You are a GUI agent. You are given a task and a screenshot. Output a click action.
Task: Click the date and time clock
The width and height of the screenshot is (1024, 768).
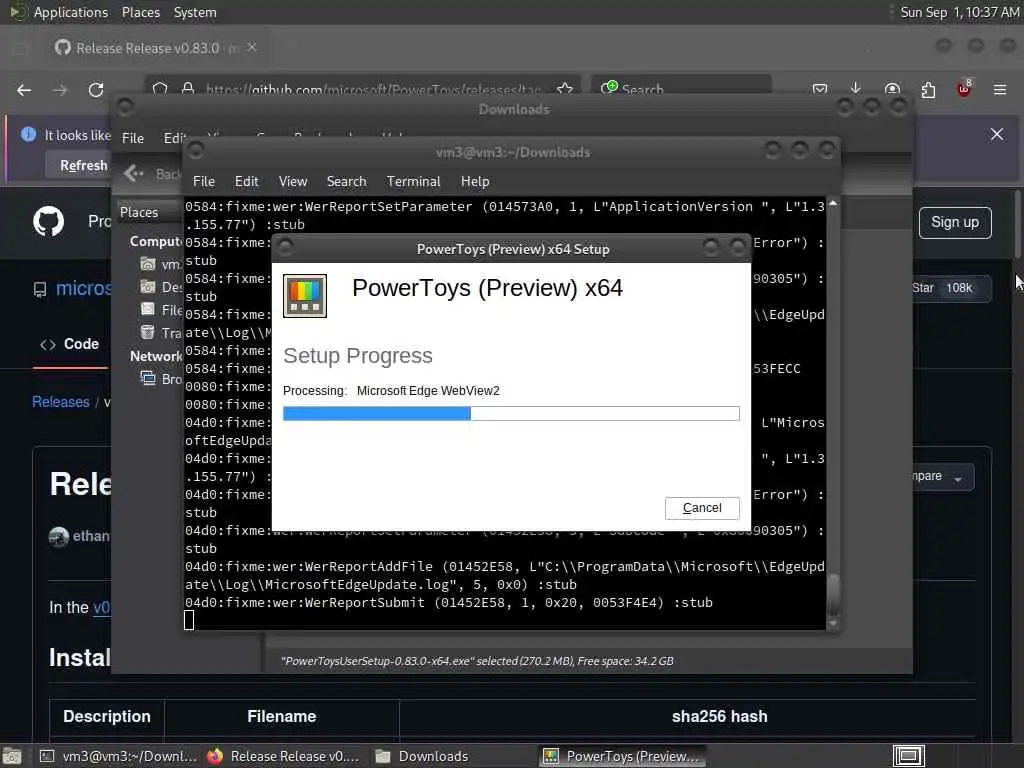[959, 12]
